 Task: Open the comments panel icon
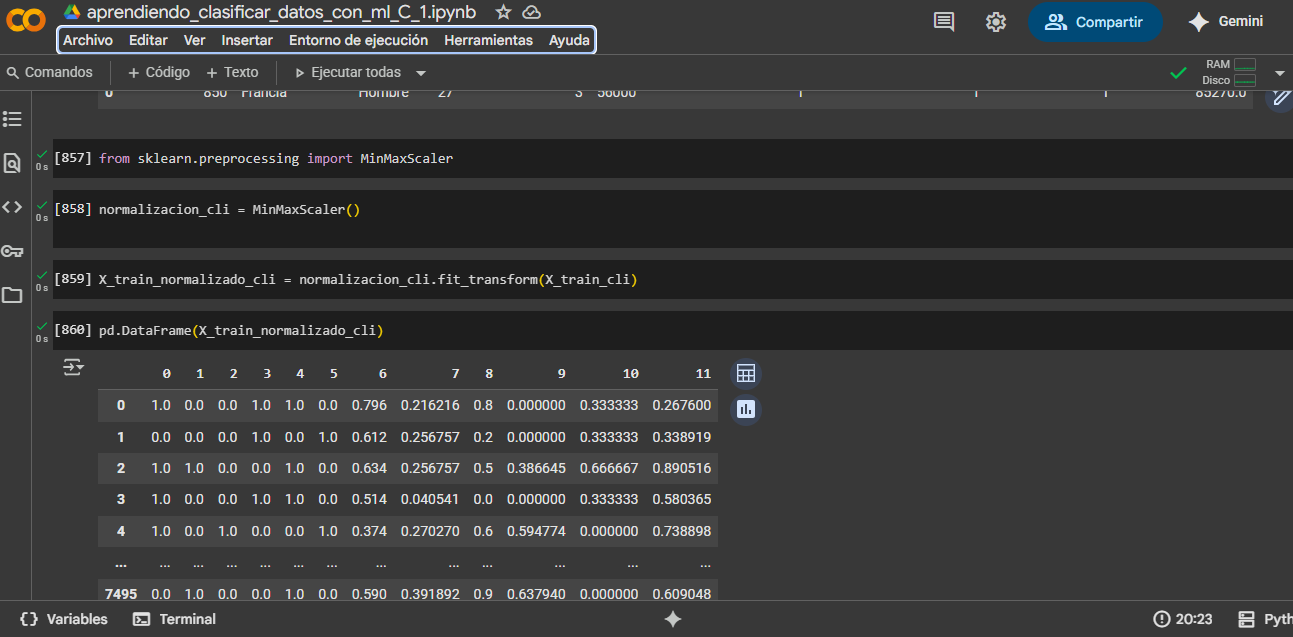pos(943,22)
